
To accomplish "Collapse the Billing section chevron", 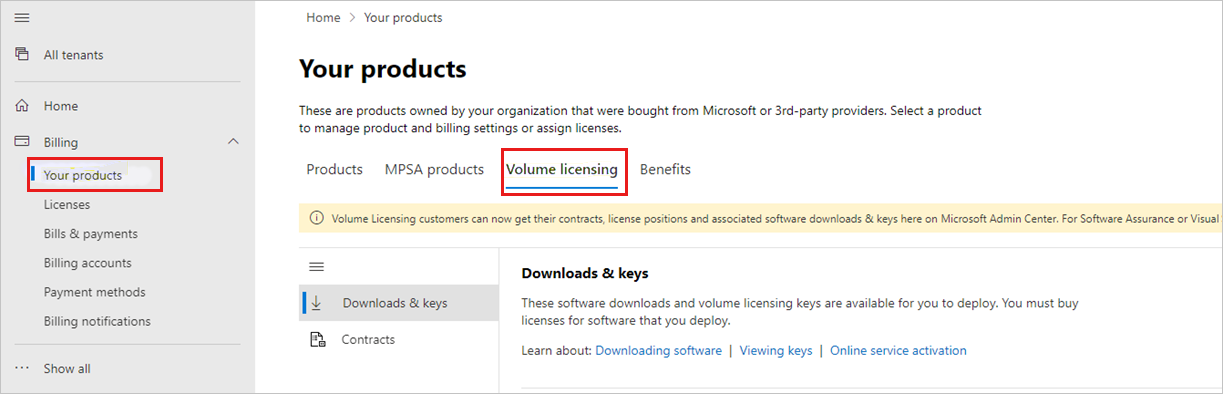I will [x=234, y=142].
